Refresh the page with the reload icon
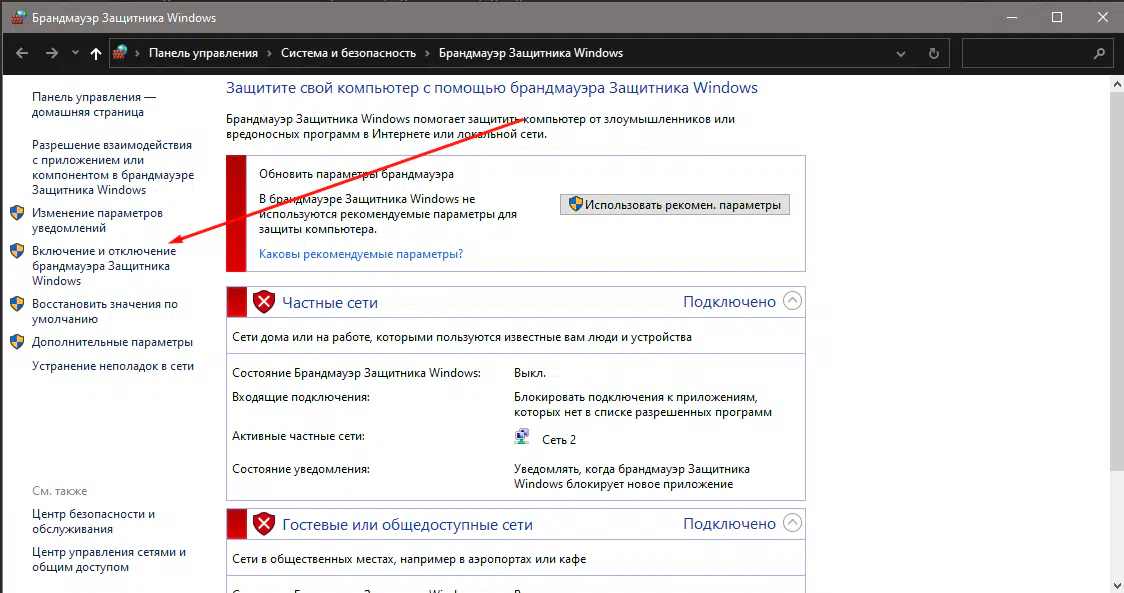 point(933,54)
